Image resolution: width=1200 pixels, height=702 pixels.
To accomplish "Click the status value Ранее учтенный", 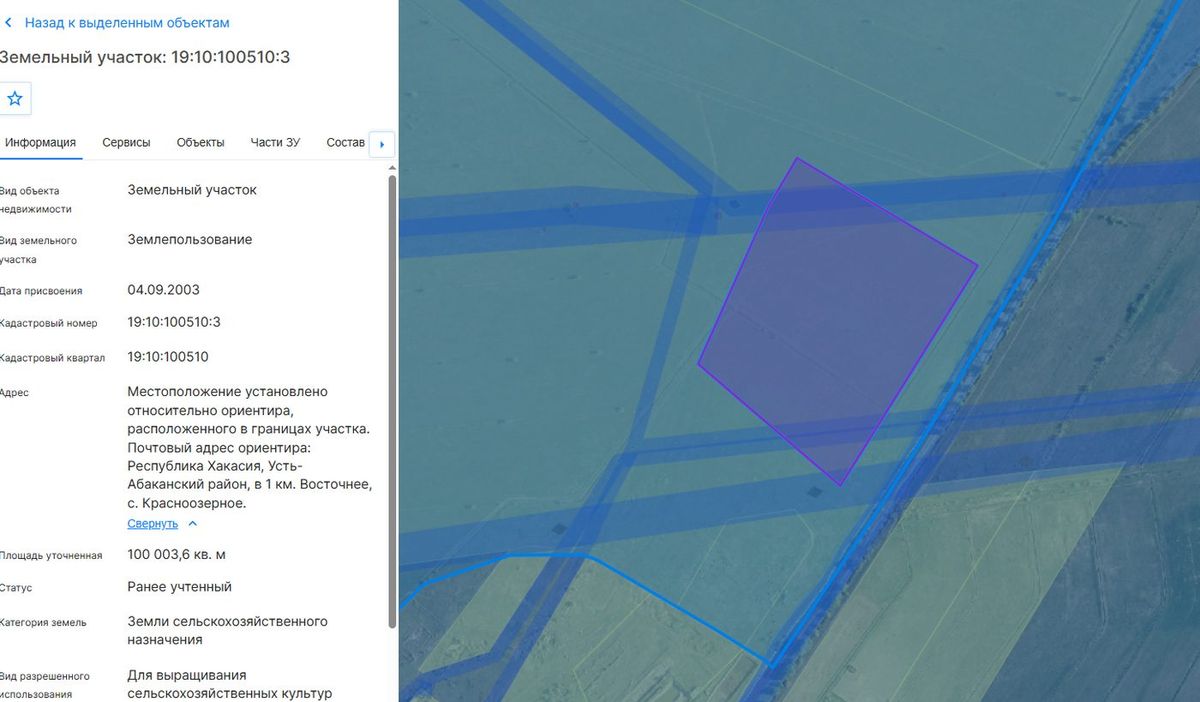I will (180, 587).
